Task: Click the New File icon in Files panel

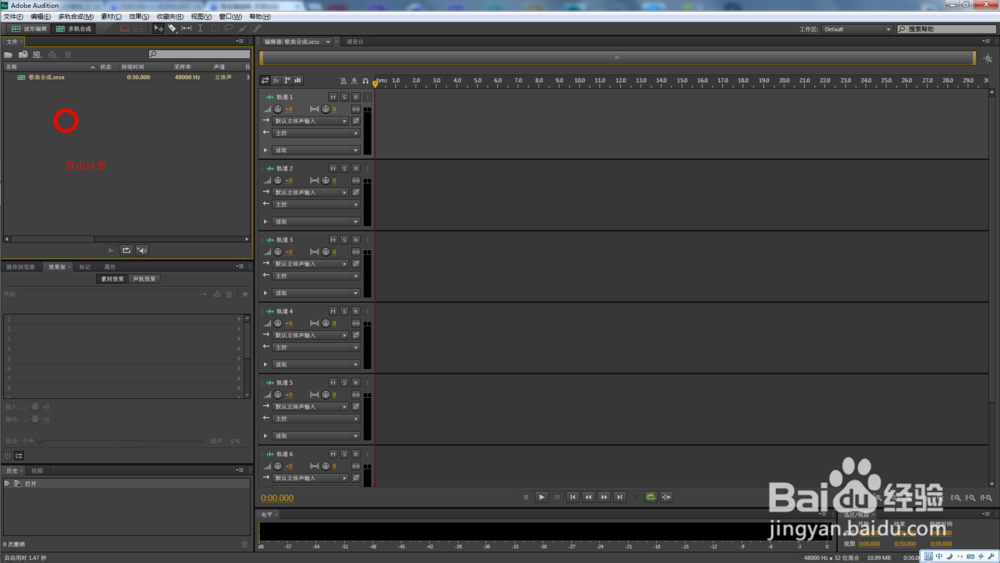Action: click(x=37, y=55)
